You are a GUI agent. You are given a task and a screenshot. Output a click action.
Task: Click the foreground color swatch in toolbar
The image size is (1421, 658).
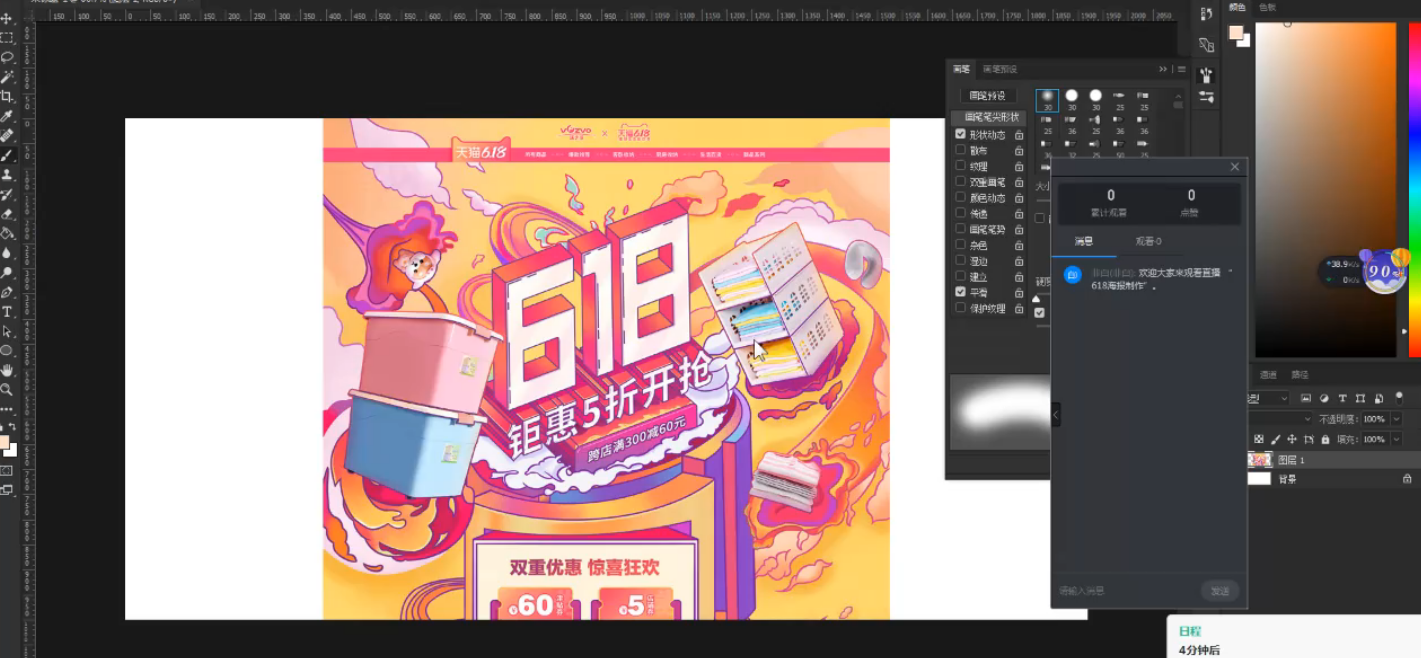coord(5,442)
